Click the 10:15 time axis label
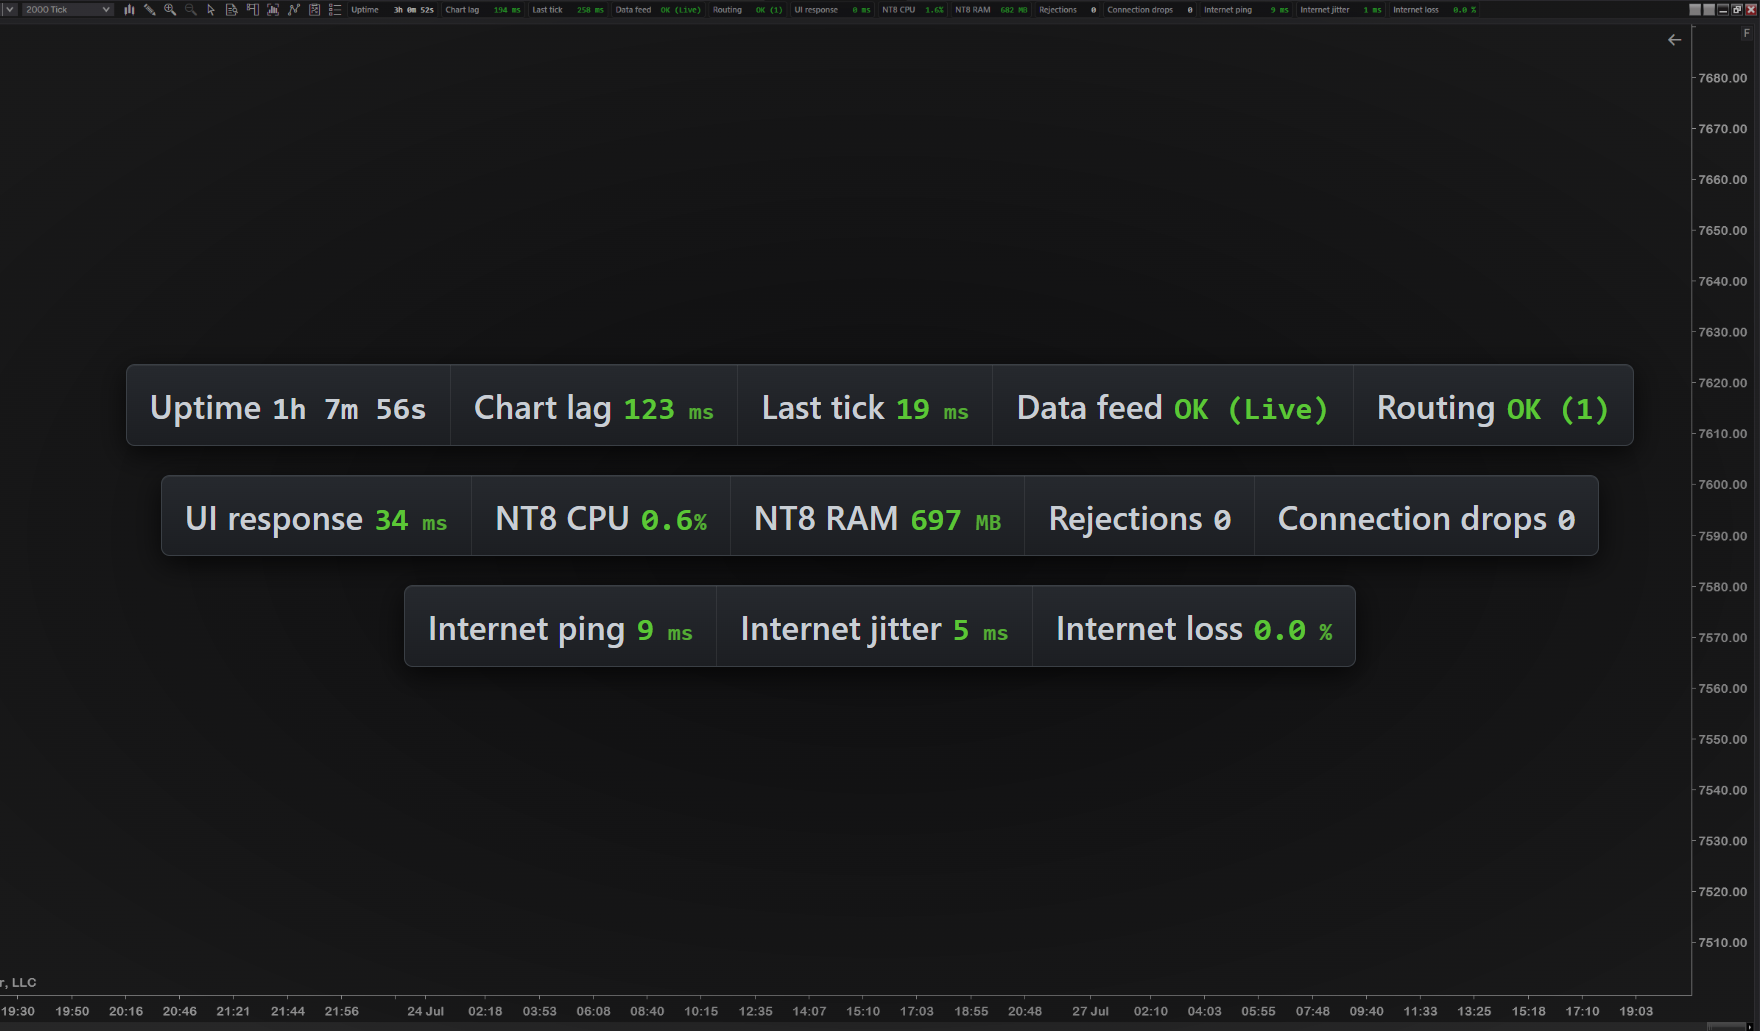 (701, 1011)
